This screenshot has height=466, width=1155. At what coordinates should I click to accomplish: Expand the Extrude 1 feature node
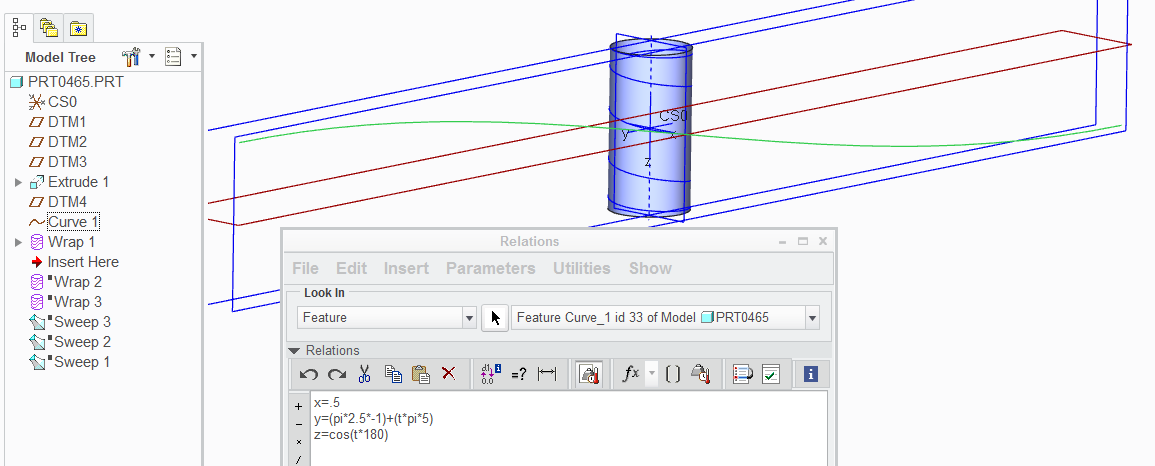click(18, 182)
